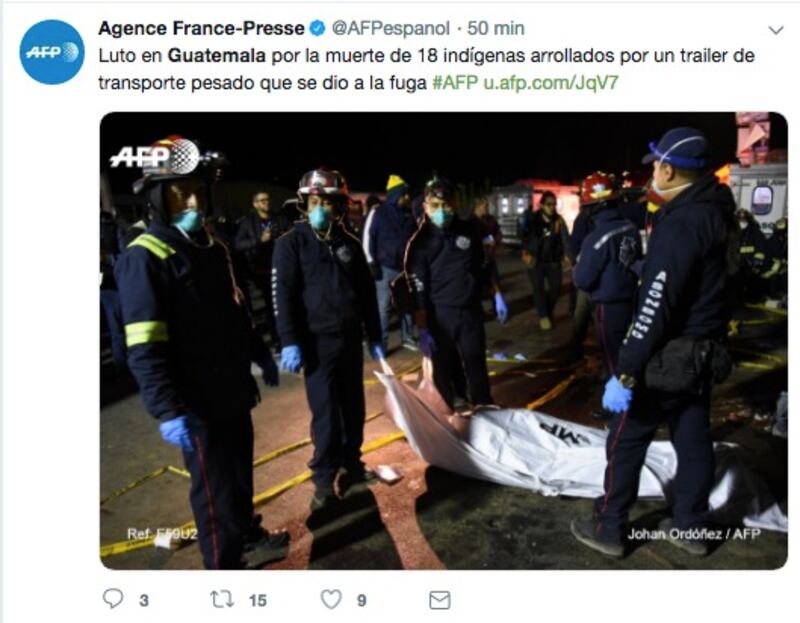The height and width of the screenshot is (623, 800).
Task: Click the AFP profile avatar
Action: [x=52, y=52]
